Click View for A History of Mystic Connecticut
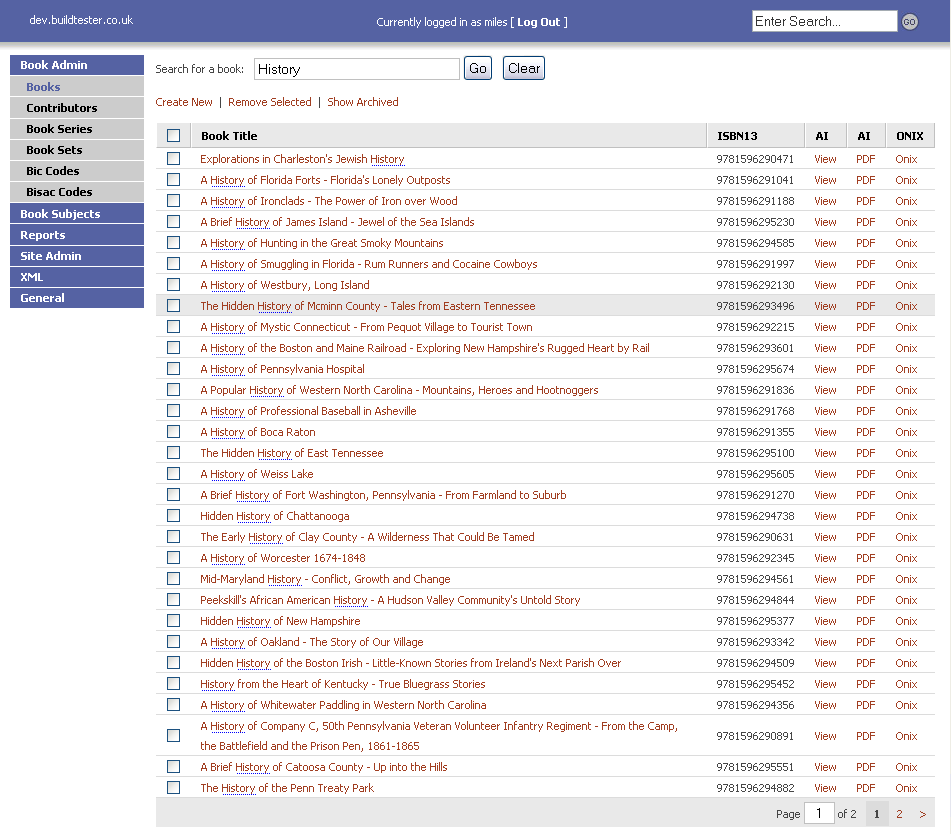 click(825, 327)
